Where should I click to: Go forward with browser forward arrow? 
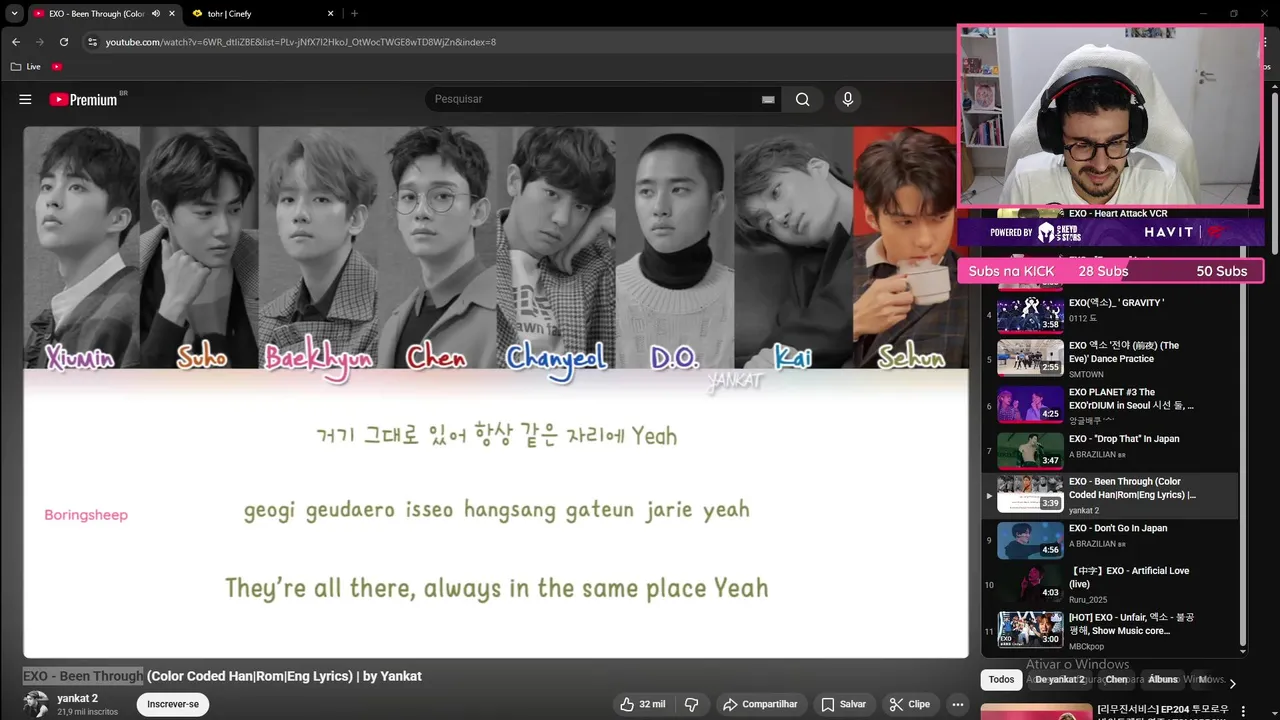click(x=40, y=42)
